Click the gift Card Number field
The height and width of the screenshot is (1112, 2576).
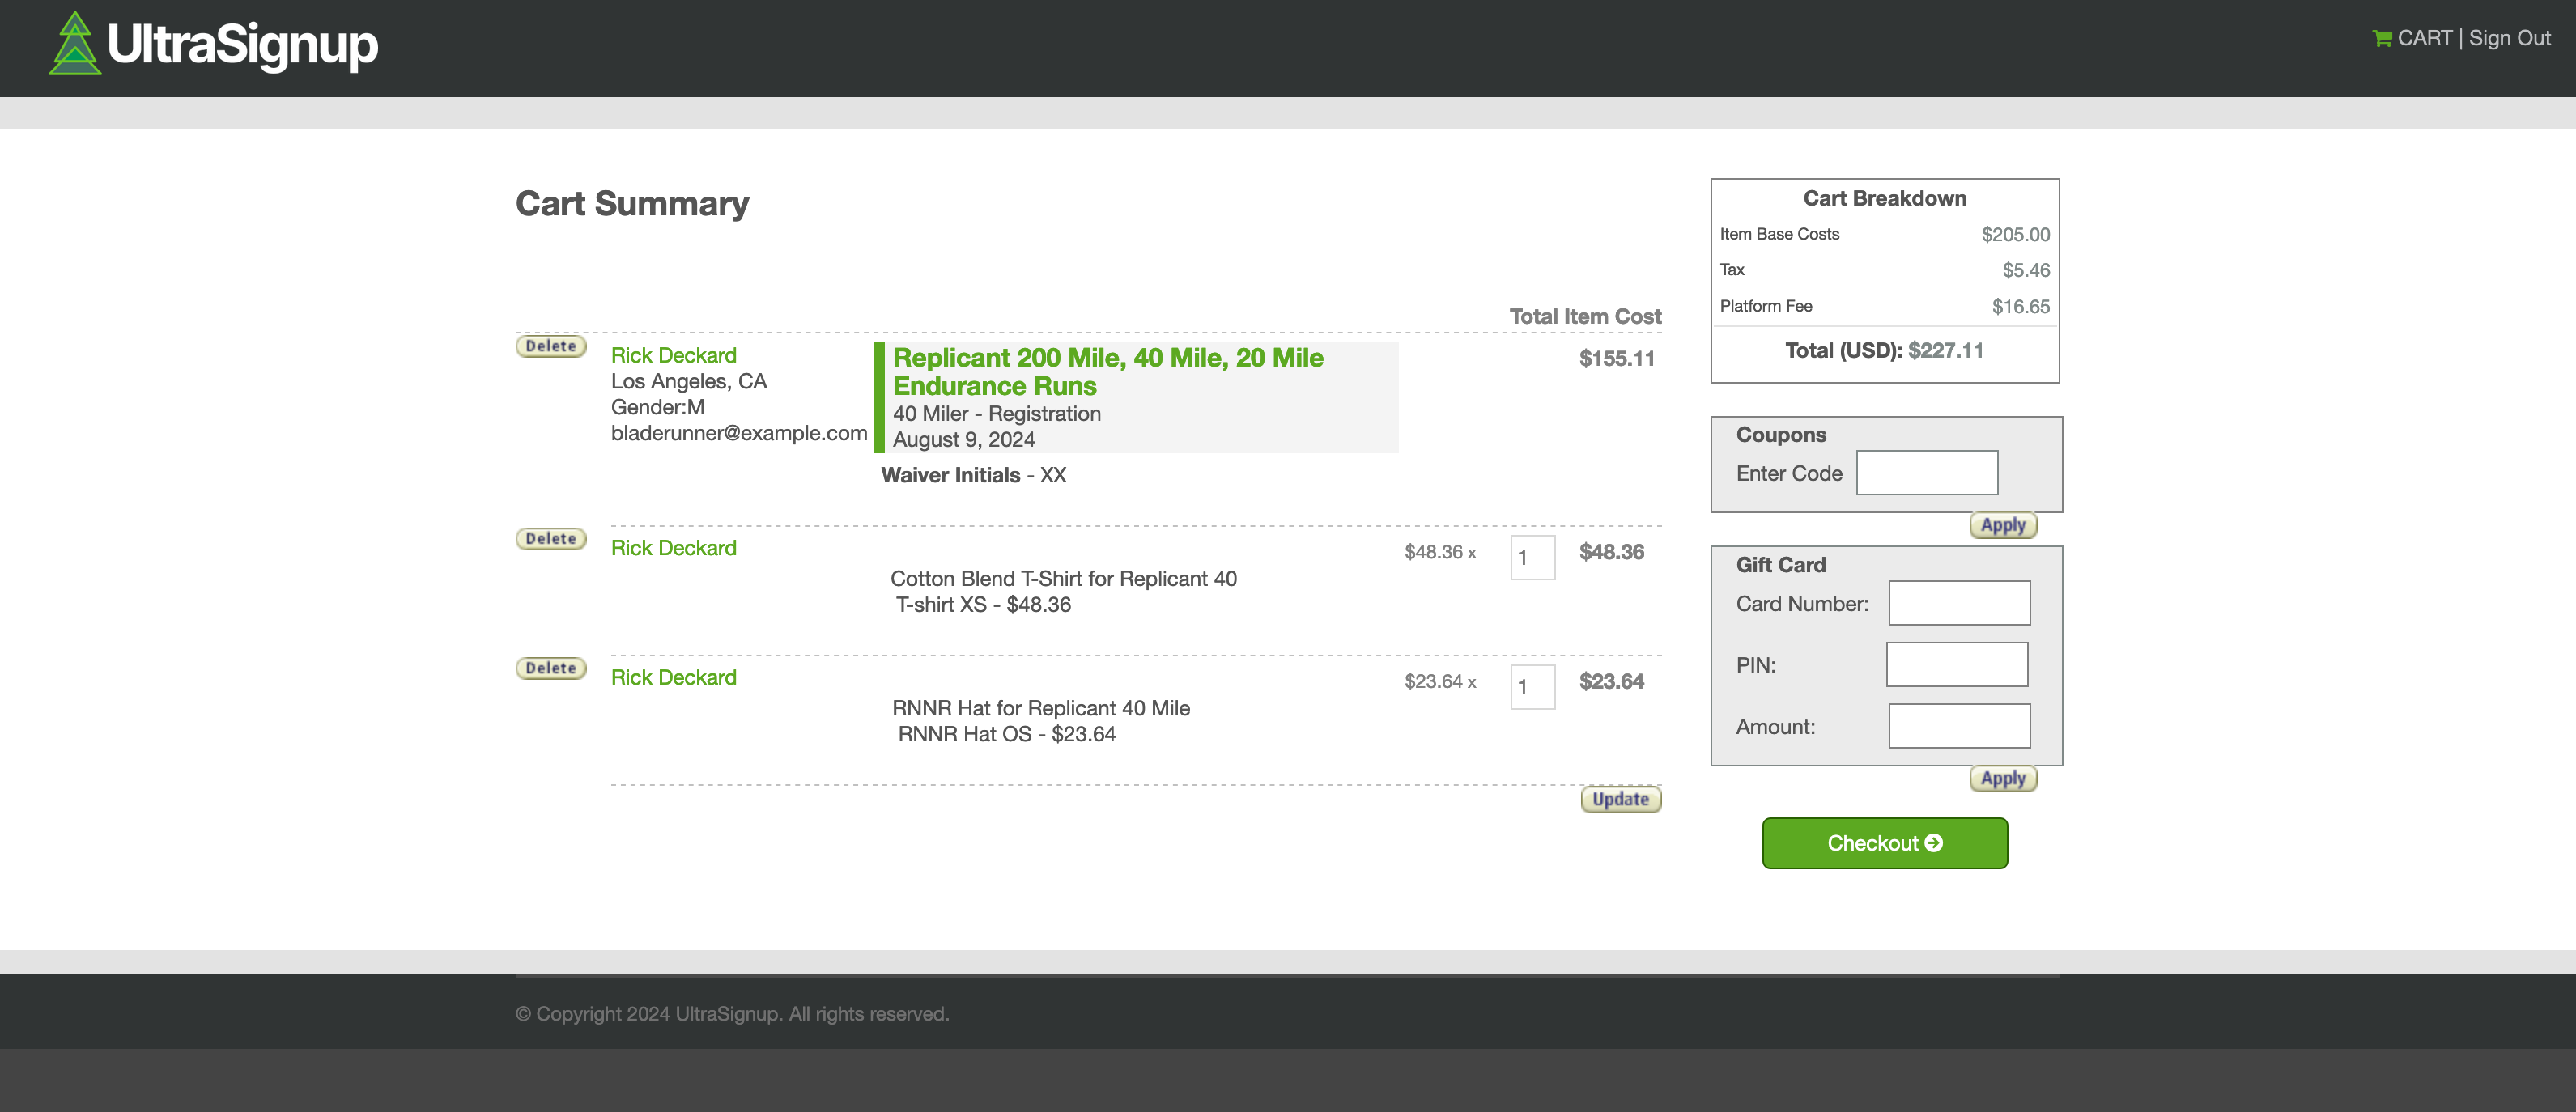click(1958, 603)
